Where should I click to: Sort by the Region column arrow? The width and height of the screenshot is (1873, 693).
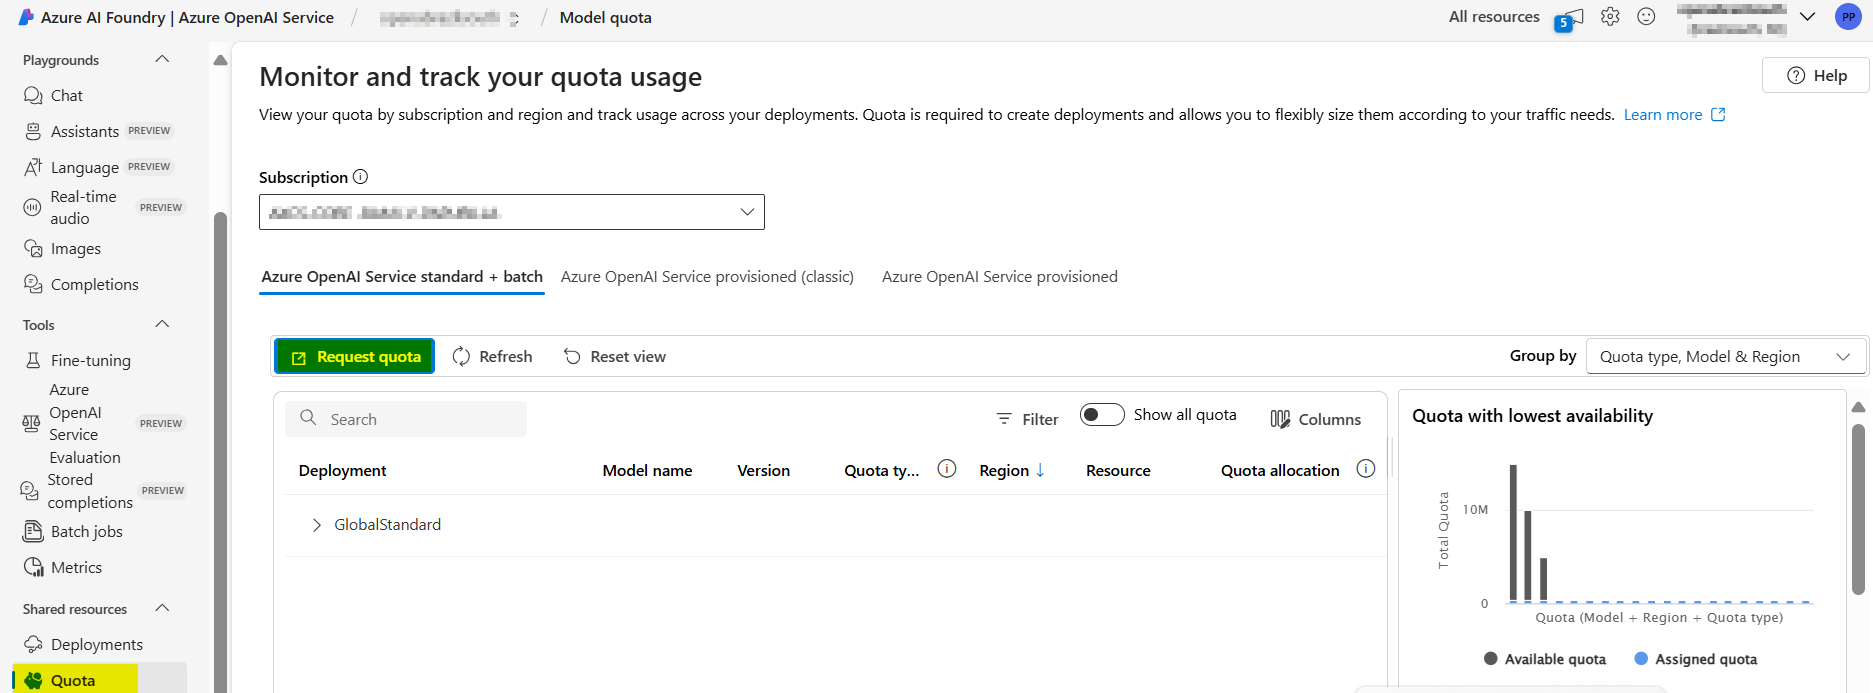click(1040, 470)
